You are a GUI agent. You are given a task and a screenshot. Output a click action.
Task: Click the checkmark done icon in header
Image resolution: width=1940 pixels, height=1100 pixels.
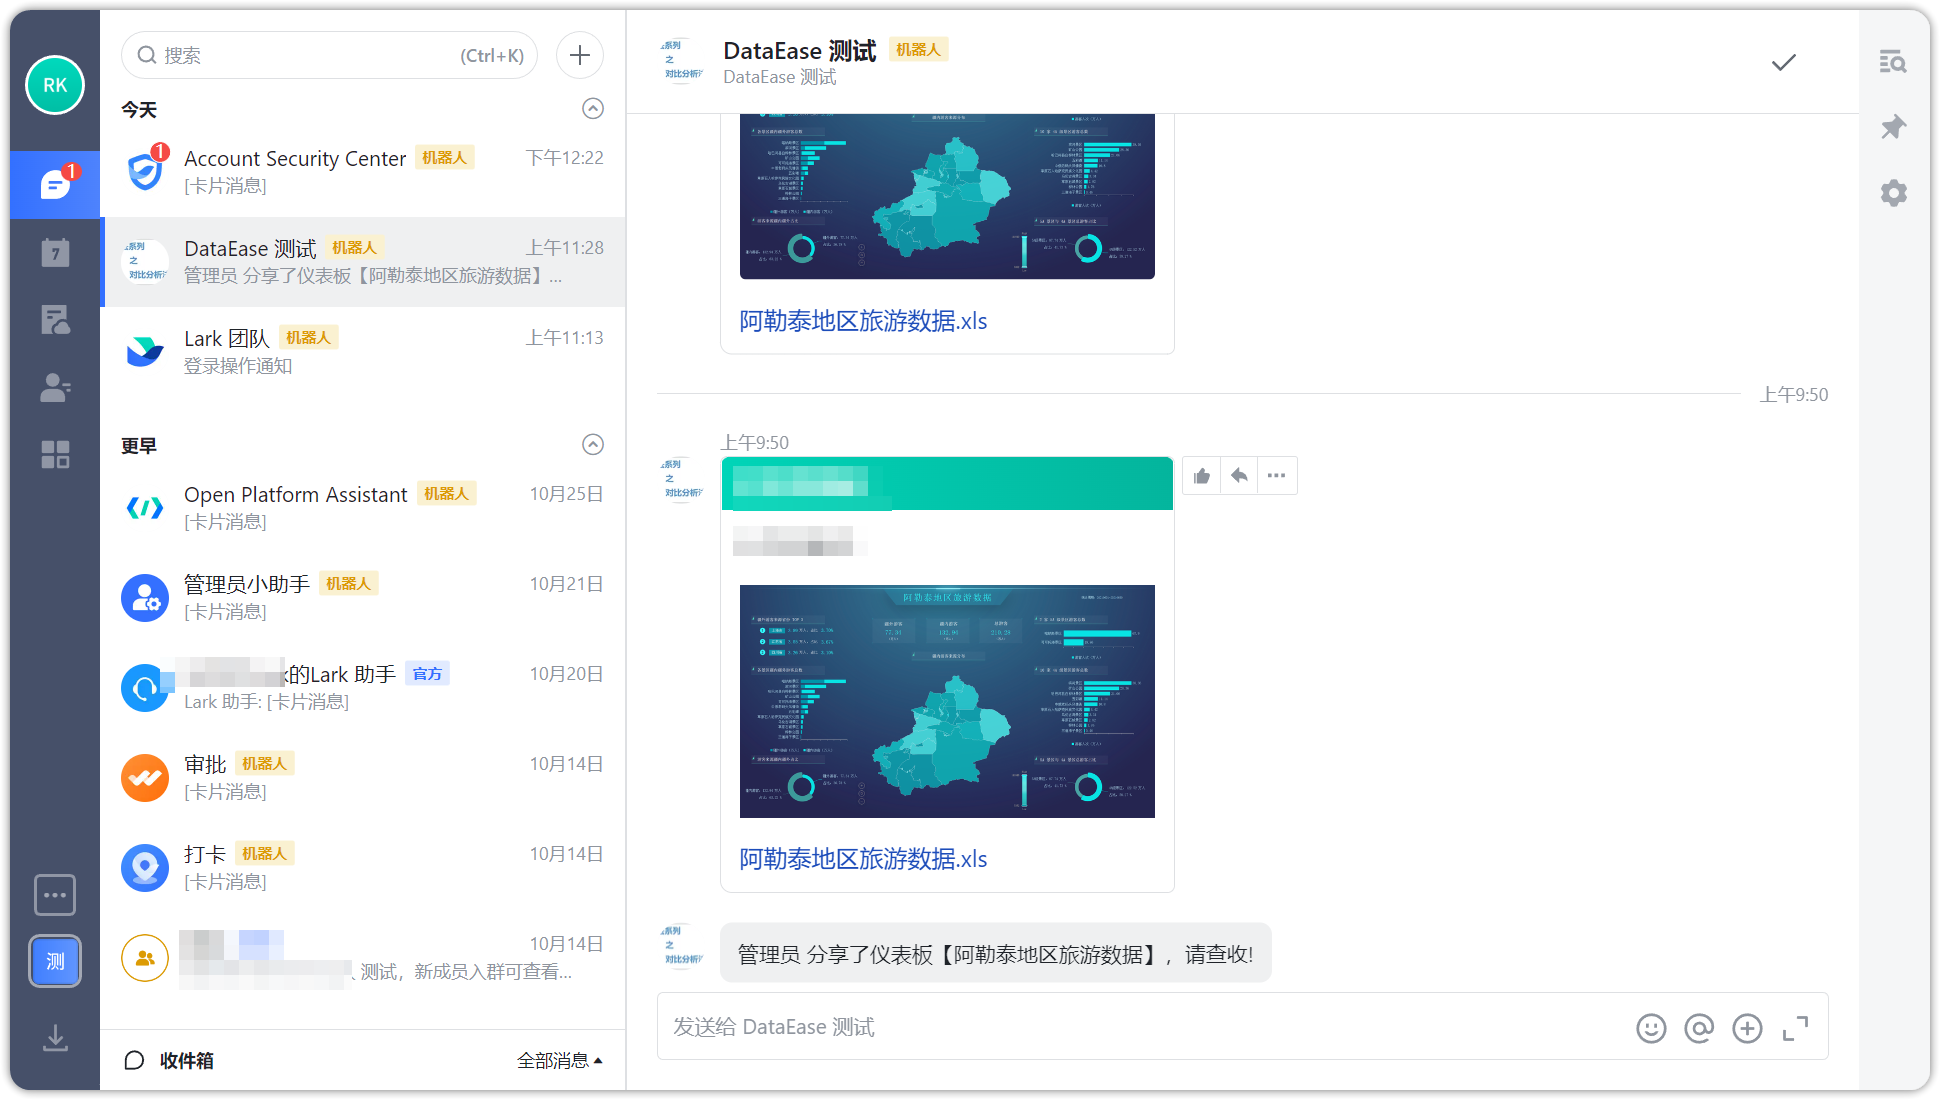point(1784,62)
